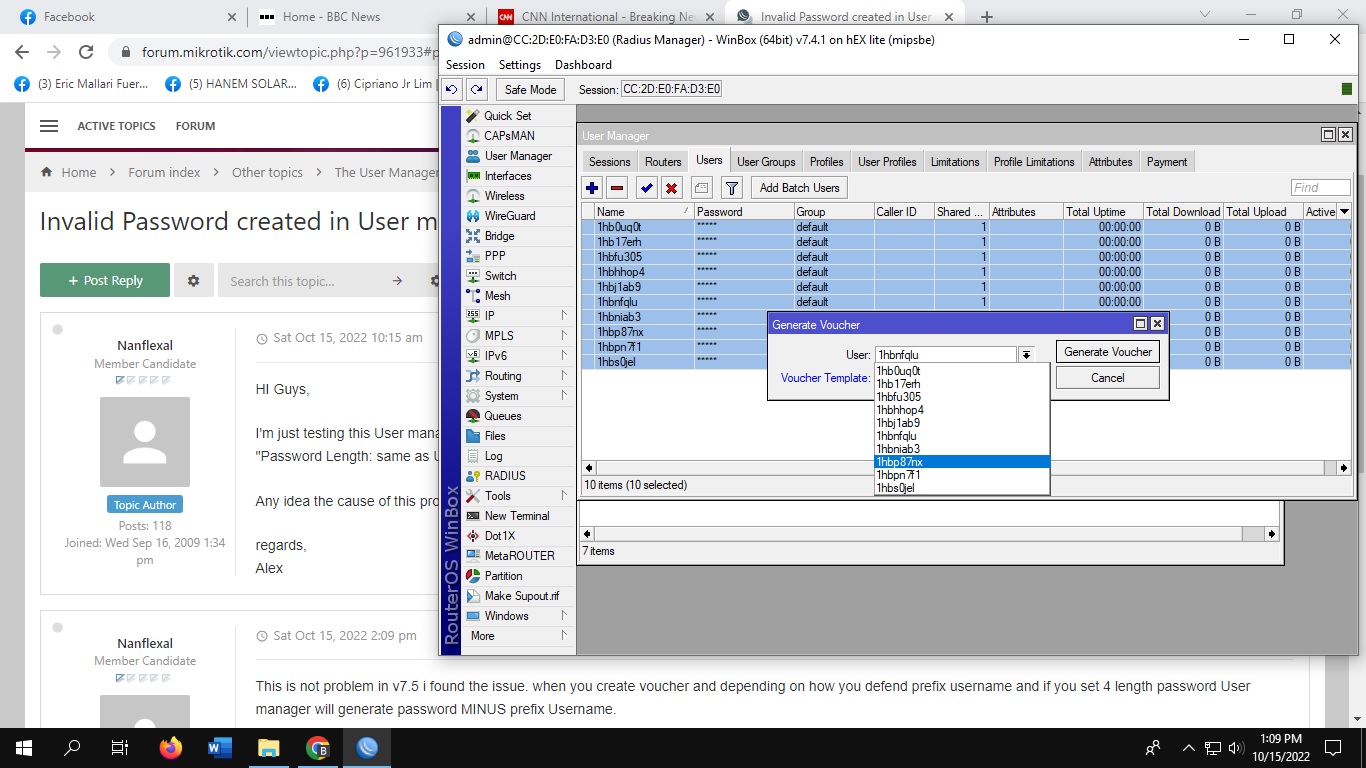
Task: Click the red minus remove user icon
Action: coord(617,187)
